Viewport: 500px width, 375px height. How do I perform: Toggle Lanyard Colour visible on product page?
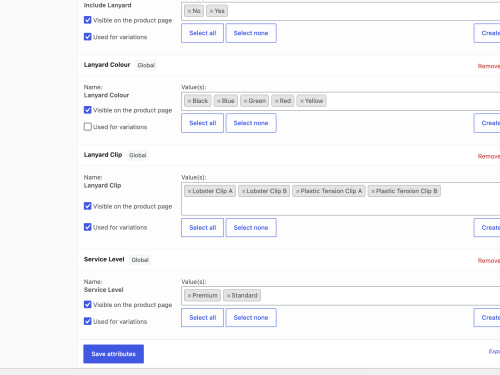coord(88,110)
